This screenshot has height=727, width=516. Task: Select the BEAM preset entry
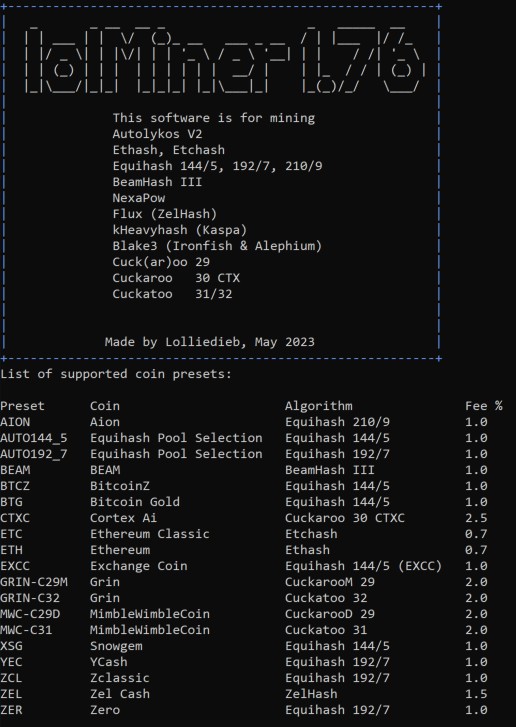(15, 470)
